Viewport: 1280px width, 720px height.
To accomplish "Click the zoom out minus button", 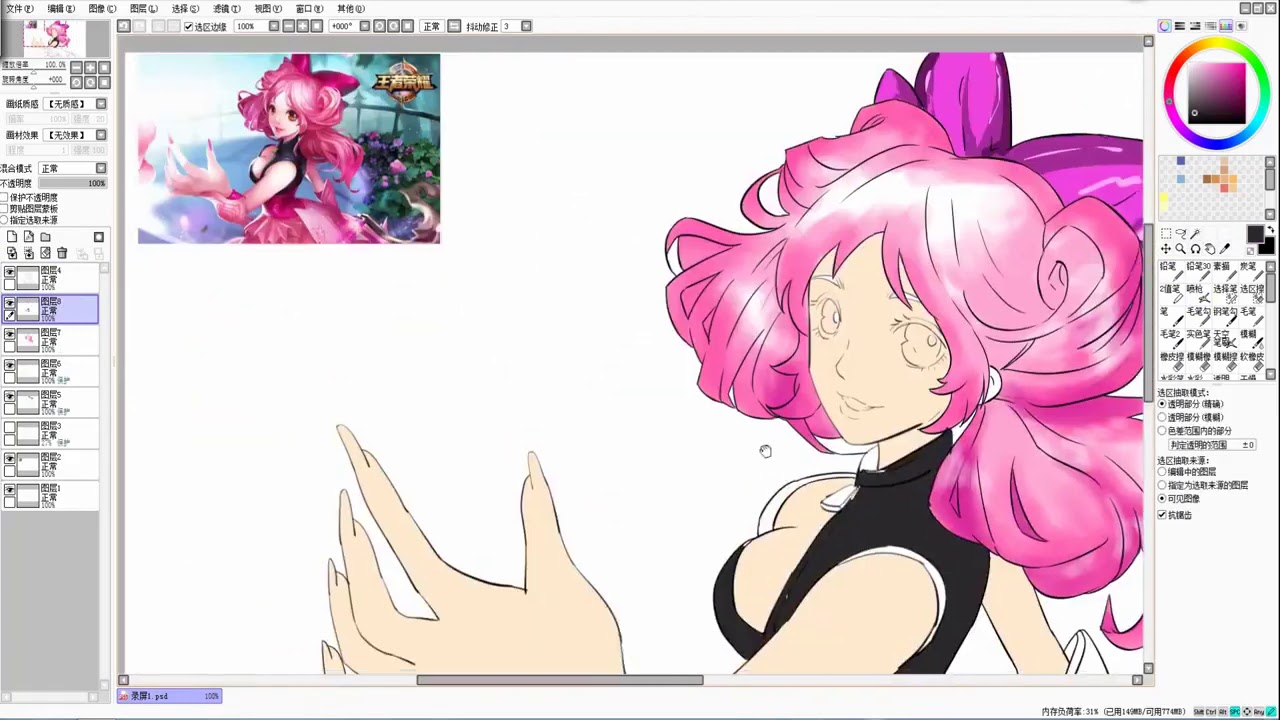I will (x=289, y=26).
